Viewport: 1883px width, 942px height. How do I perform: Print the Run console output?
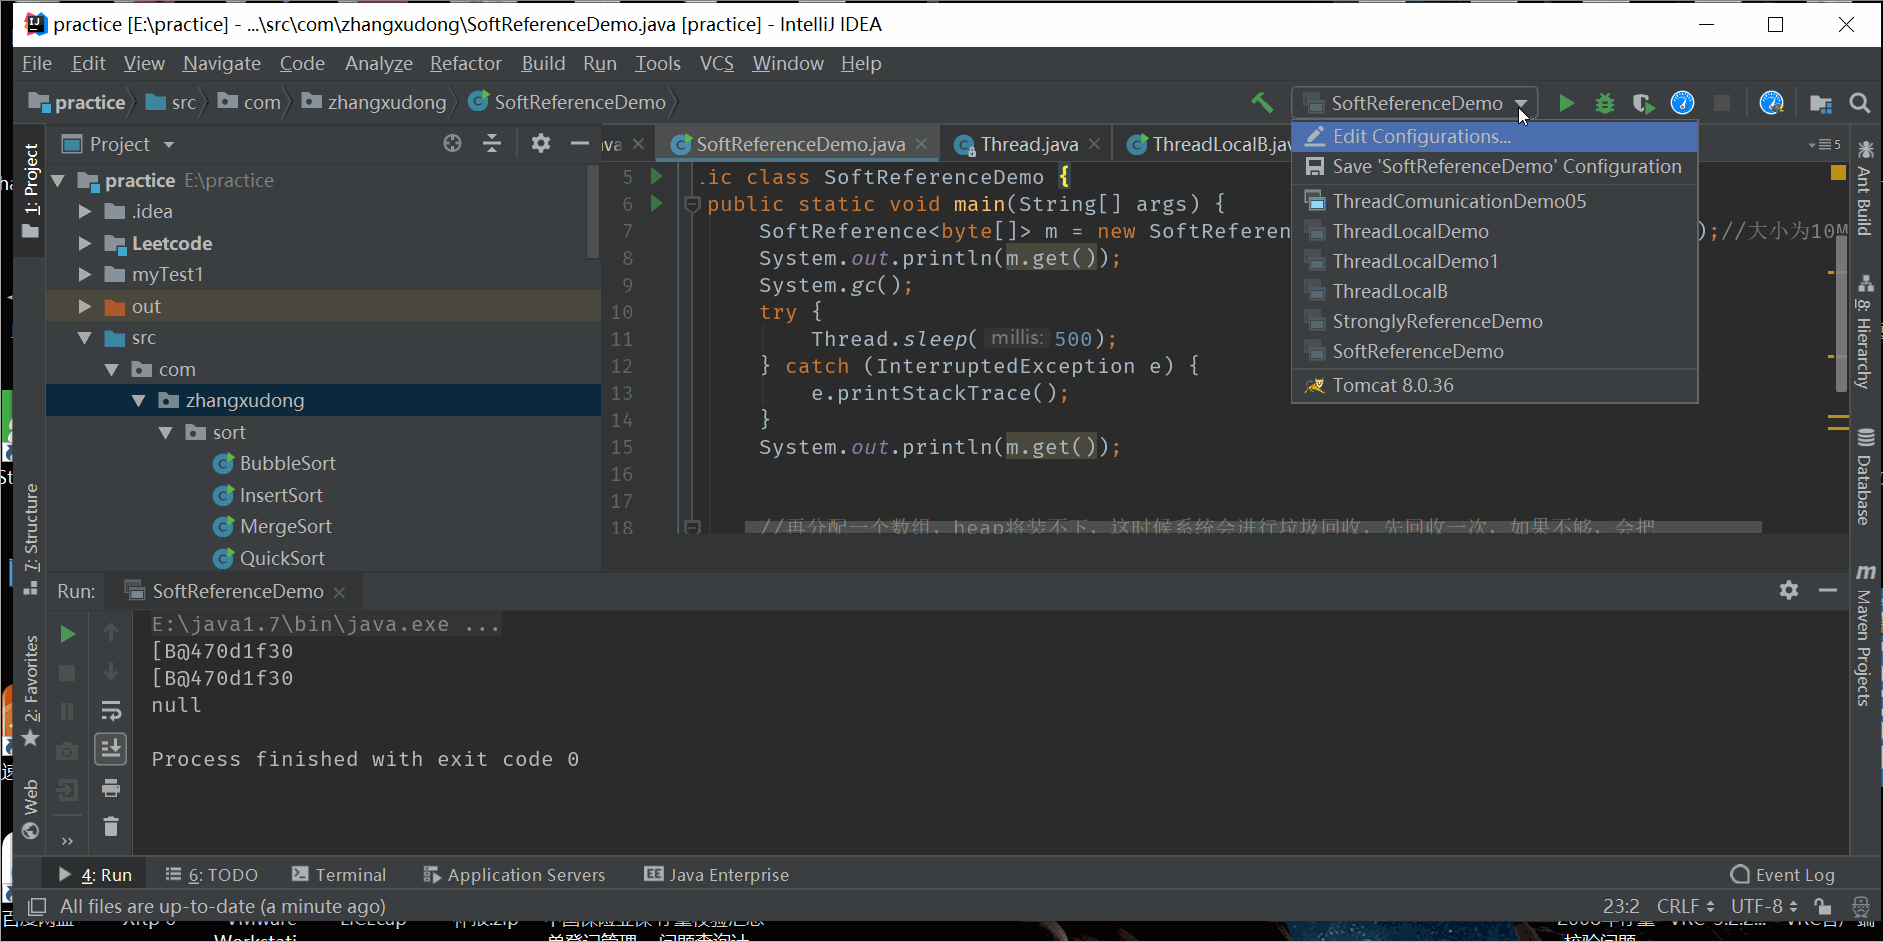(x=111, y=788)
